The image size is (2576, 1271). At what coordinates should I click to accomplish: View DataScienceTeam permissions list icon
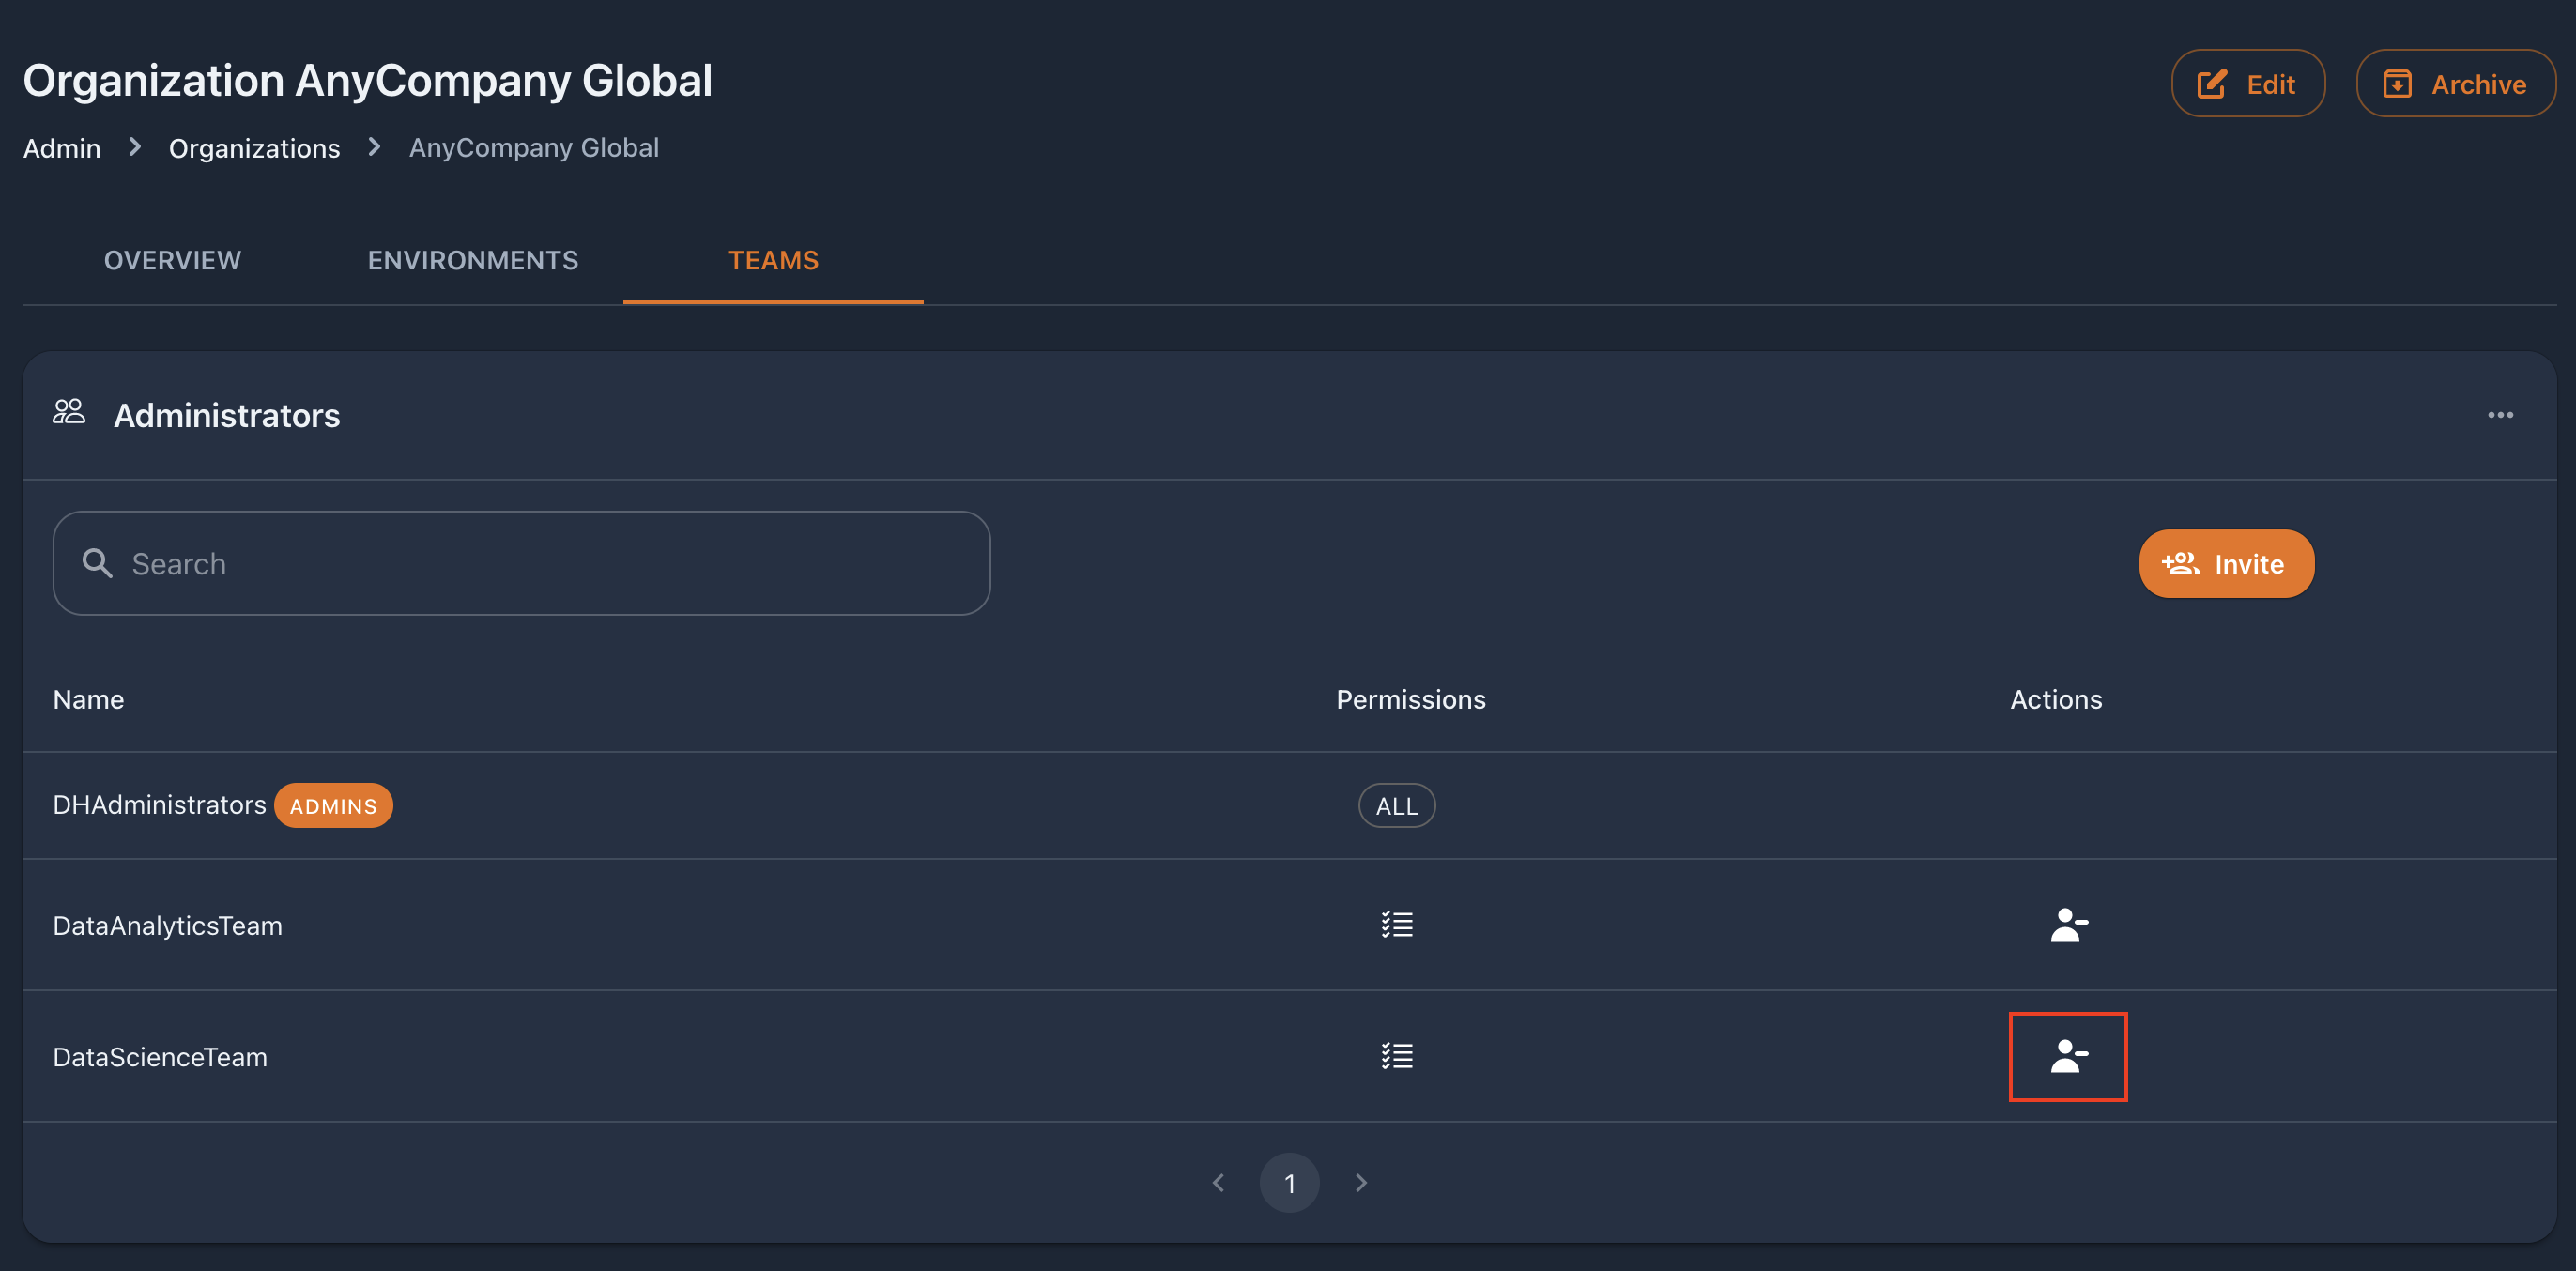(x=1397, y=1056)
